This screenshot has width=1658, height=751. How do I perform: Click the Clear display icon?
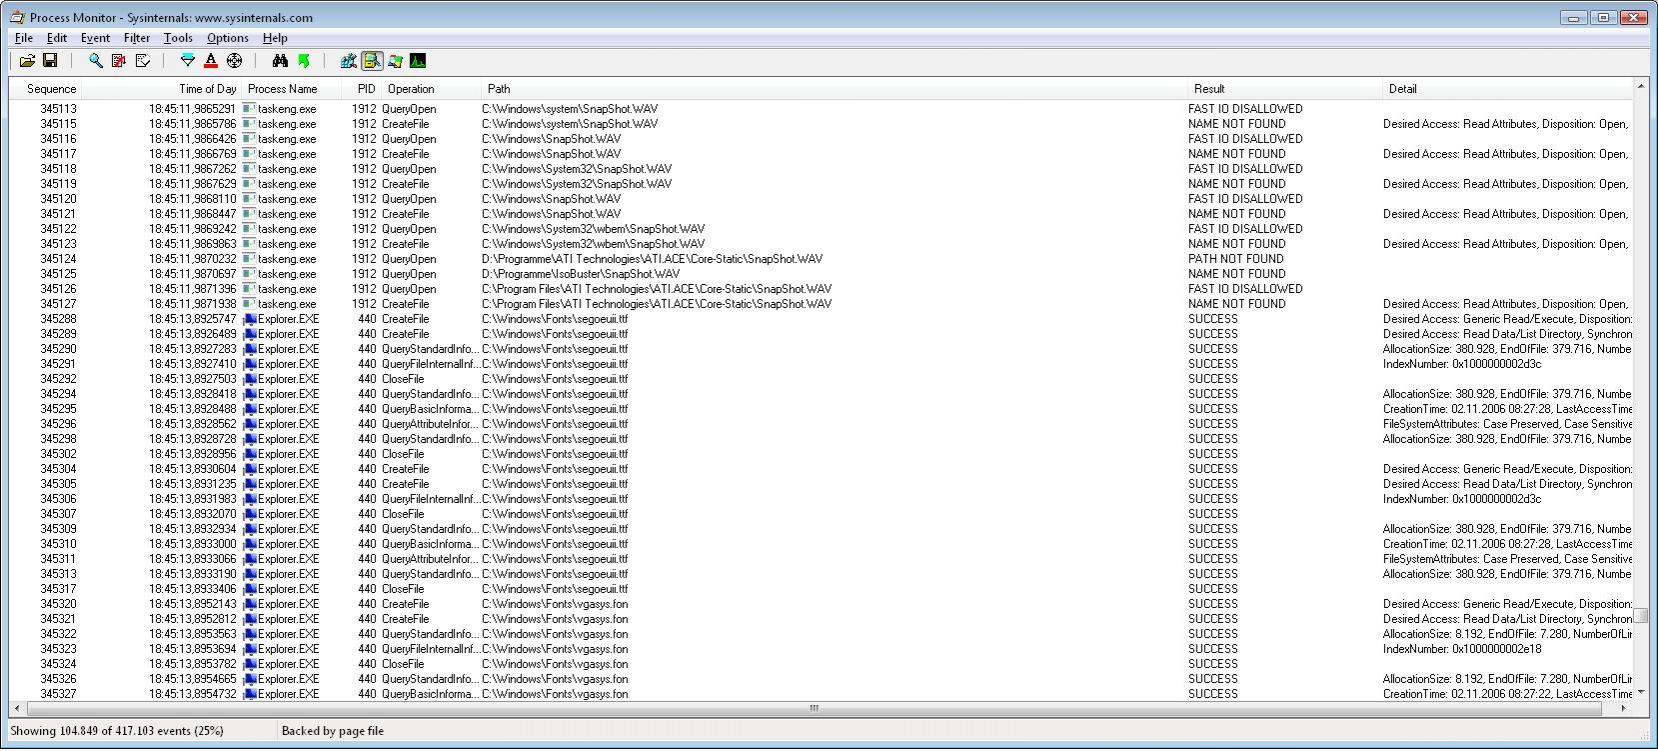143,61
